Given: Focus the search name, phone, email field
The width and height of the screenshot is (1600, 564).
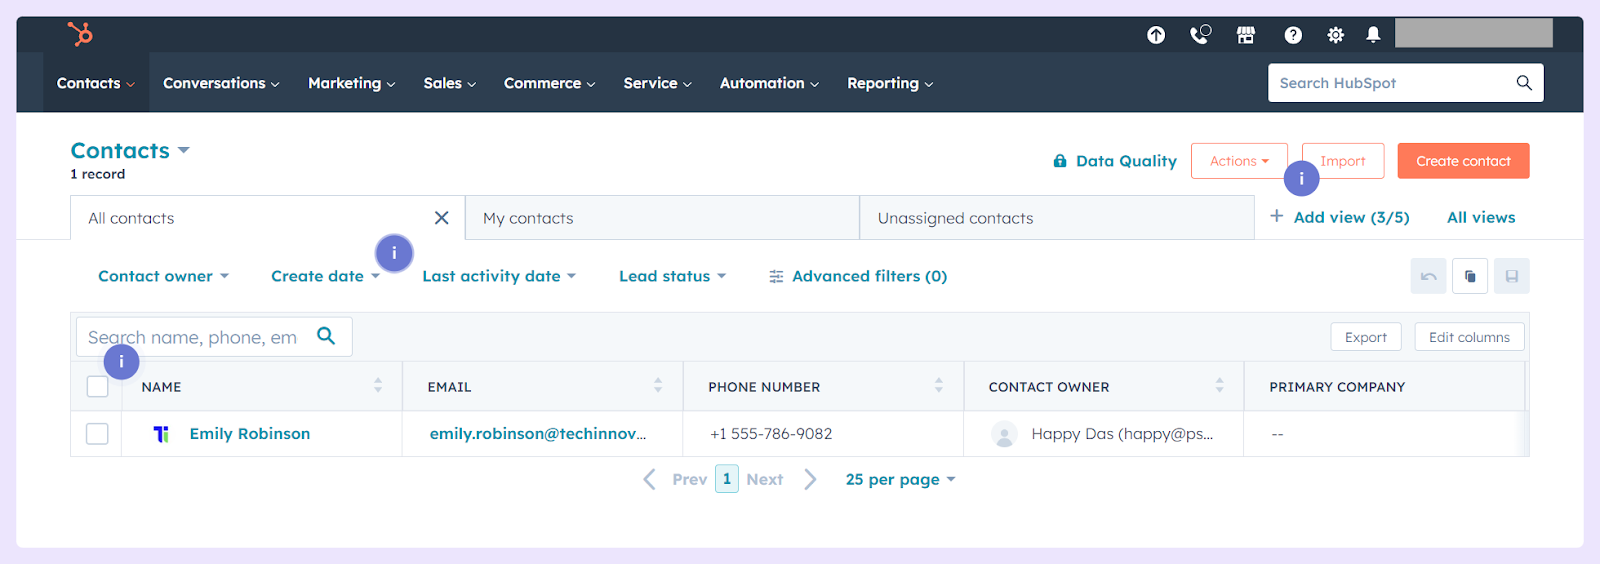Looking at the screenshot, I should coord(214,337).
